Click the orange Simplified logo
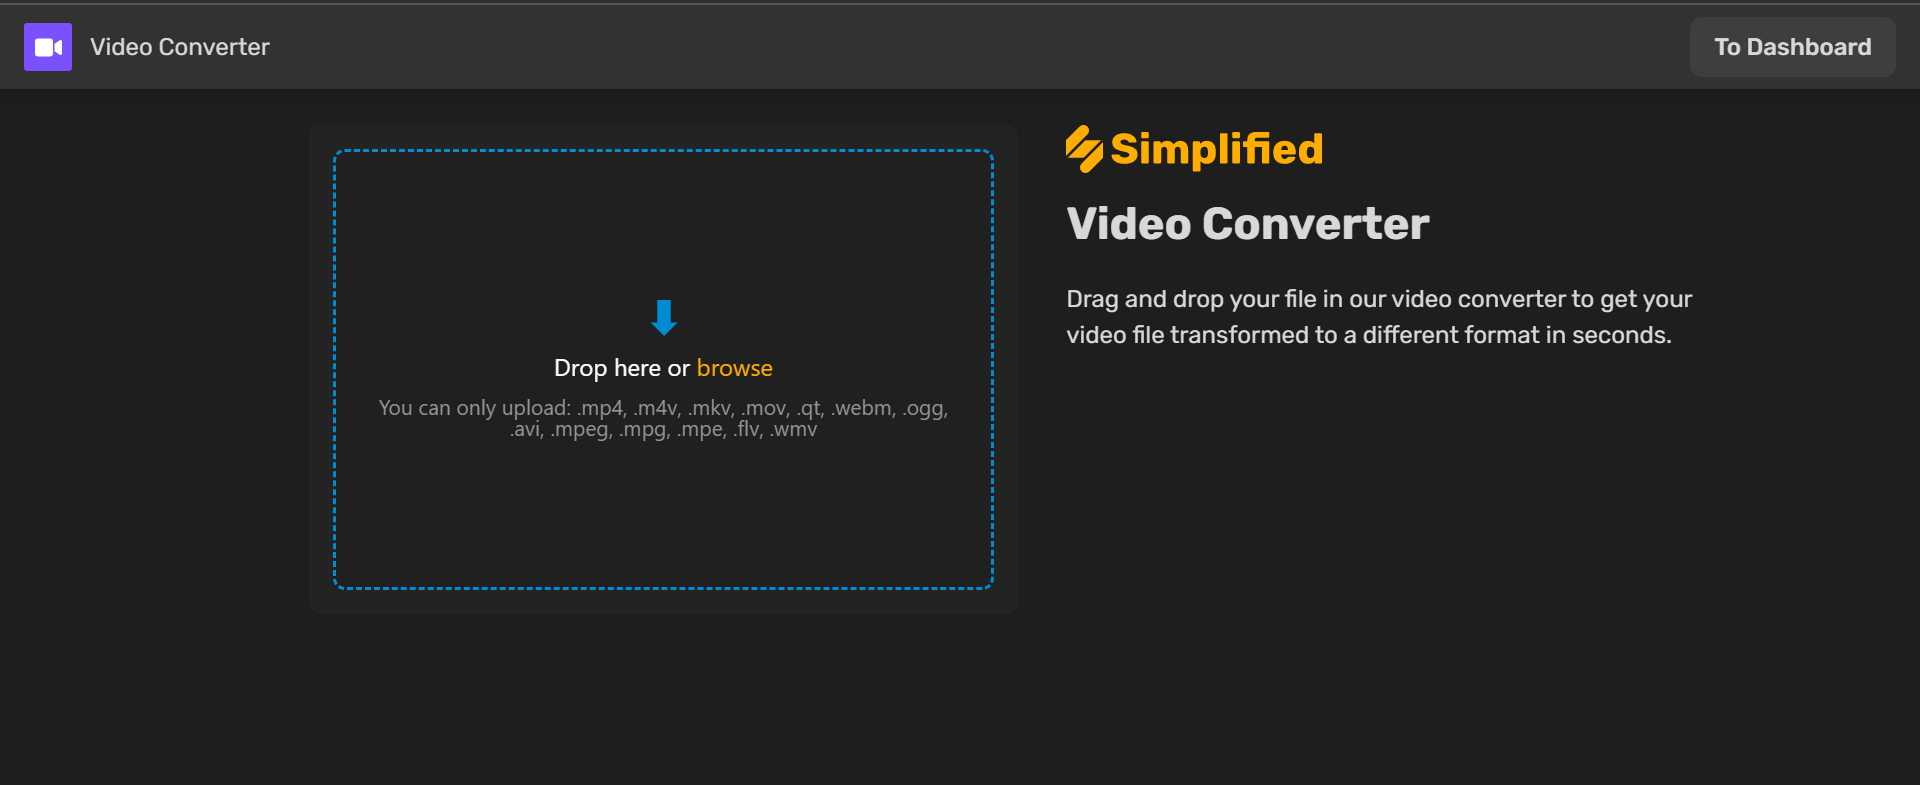 tap(1194, 149)
